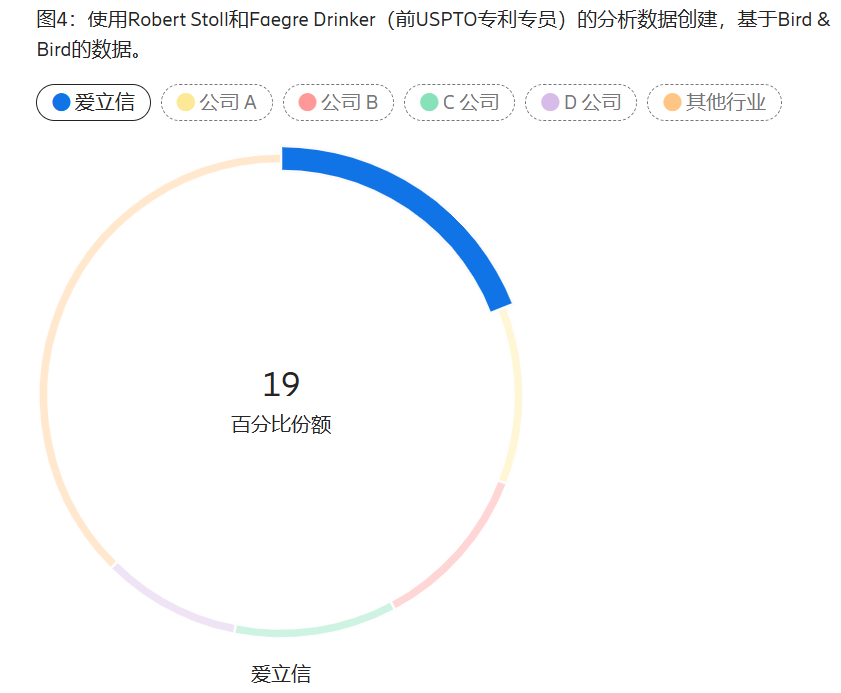The width and height of the screenshot is (841, 693).
Task: Click the pale purple donut segment
Action: click(x=168, y=603)
